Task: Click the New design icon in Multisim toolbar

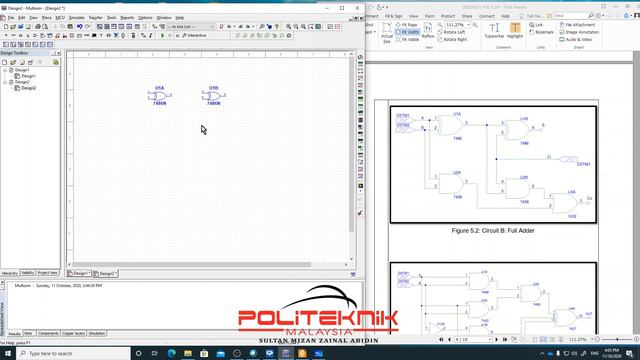Action: (6, 27)
